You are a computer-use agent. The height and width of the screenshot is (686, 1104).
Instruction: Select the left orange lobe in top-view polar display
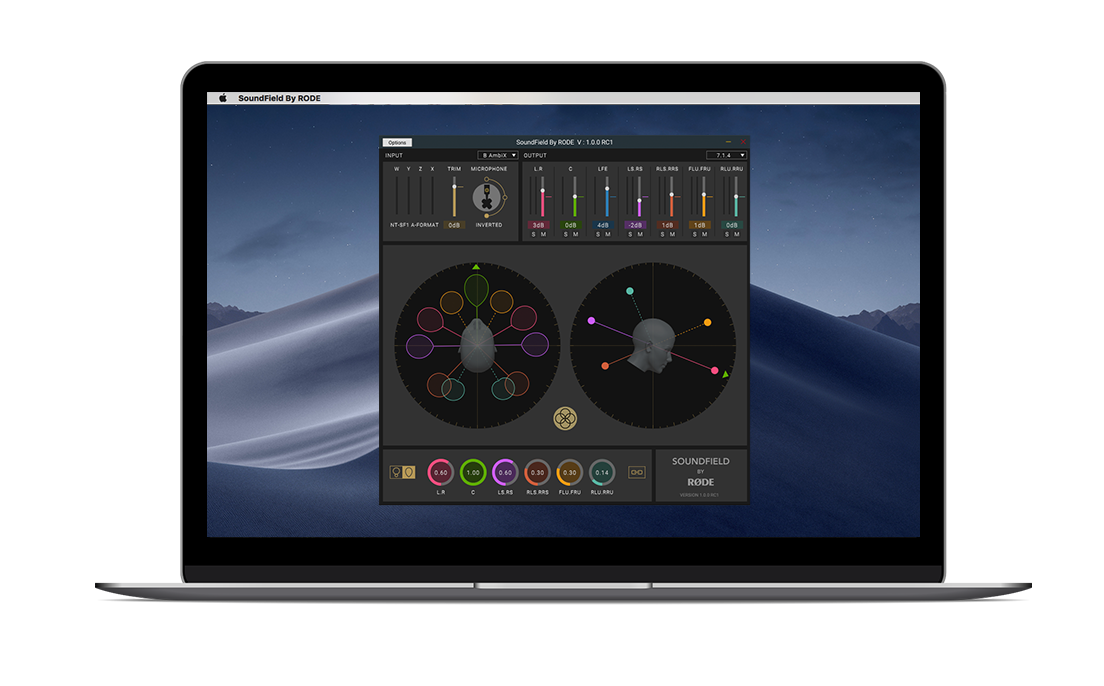(451, 303)
